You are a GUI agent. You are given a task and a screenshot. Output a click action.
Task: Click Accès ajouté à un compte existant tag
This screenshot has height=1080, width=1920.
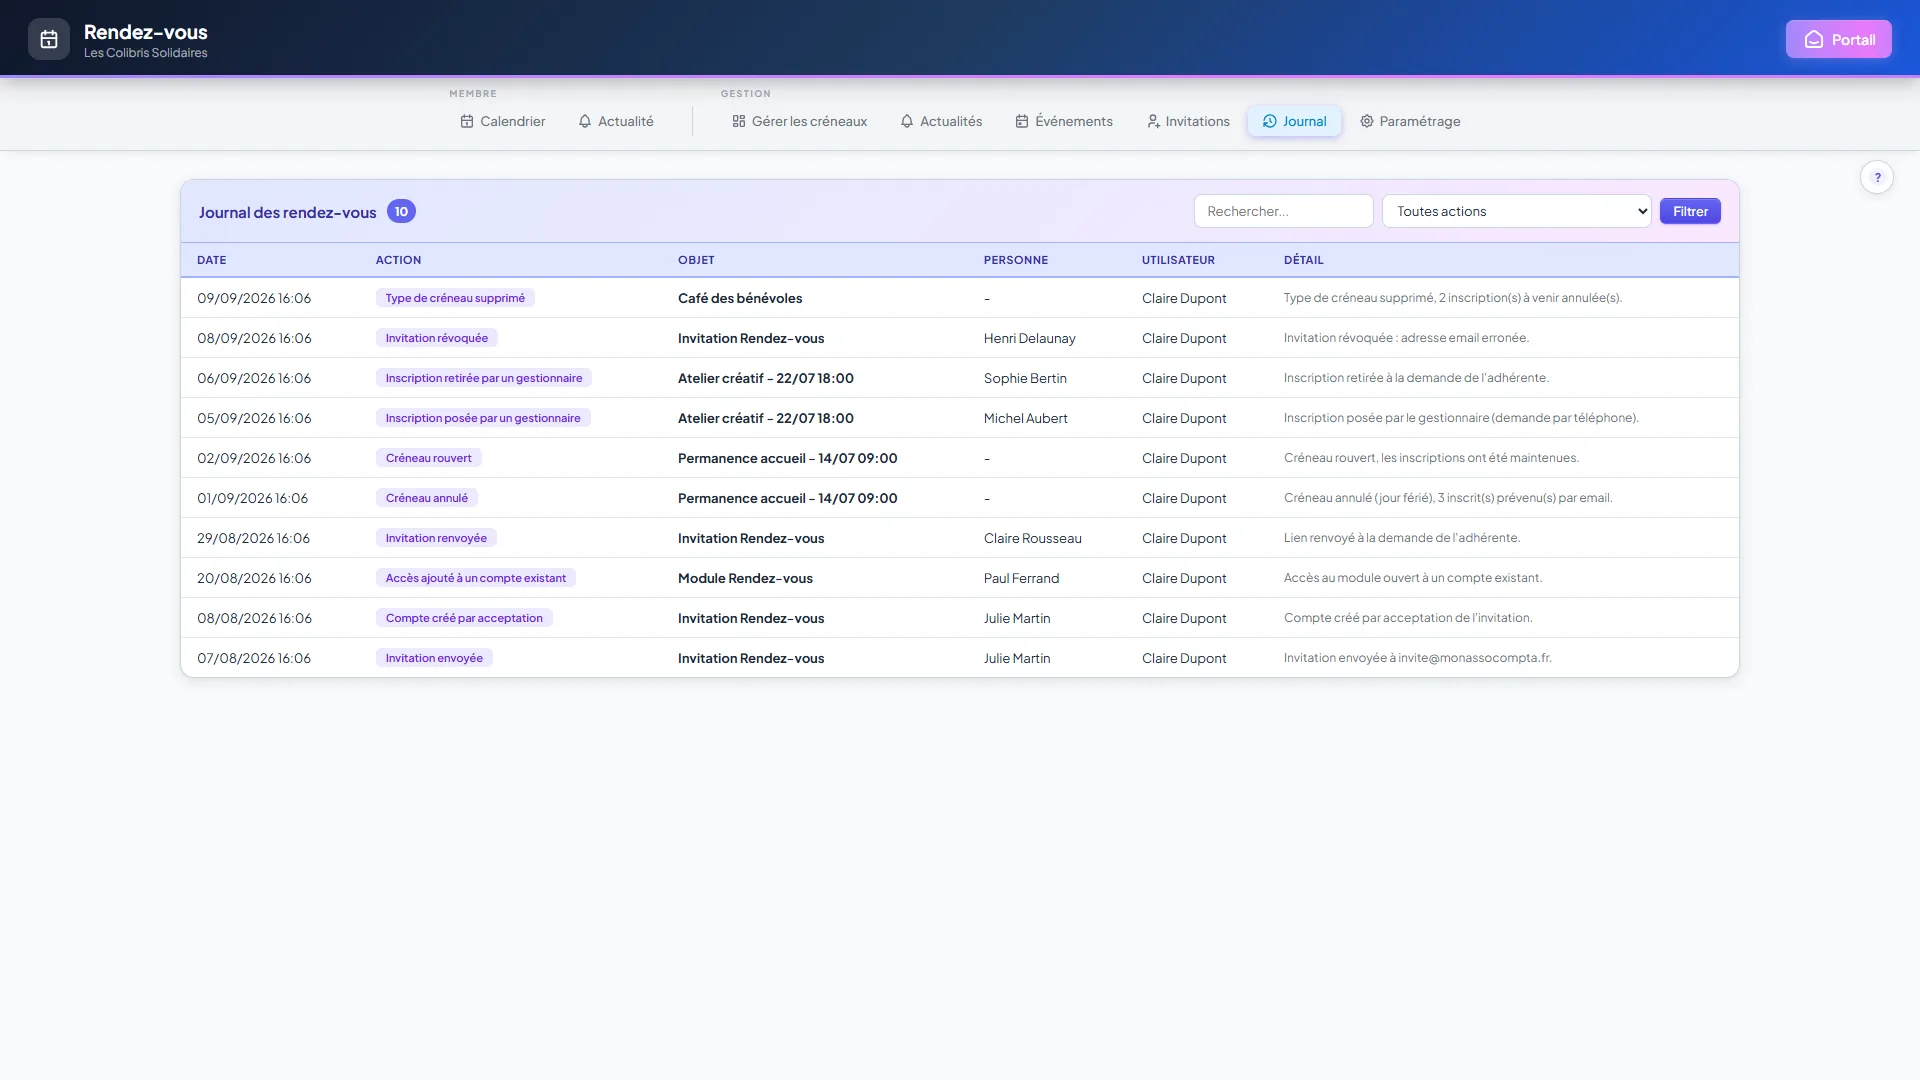(x=476, y=578)
